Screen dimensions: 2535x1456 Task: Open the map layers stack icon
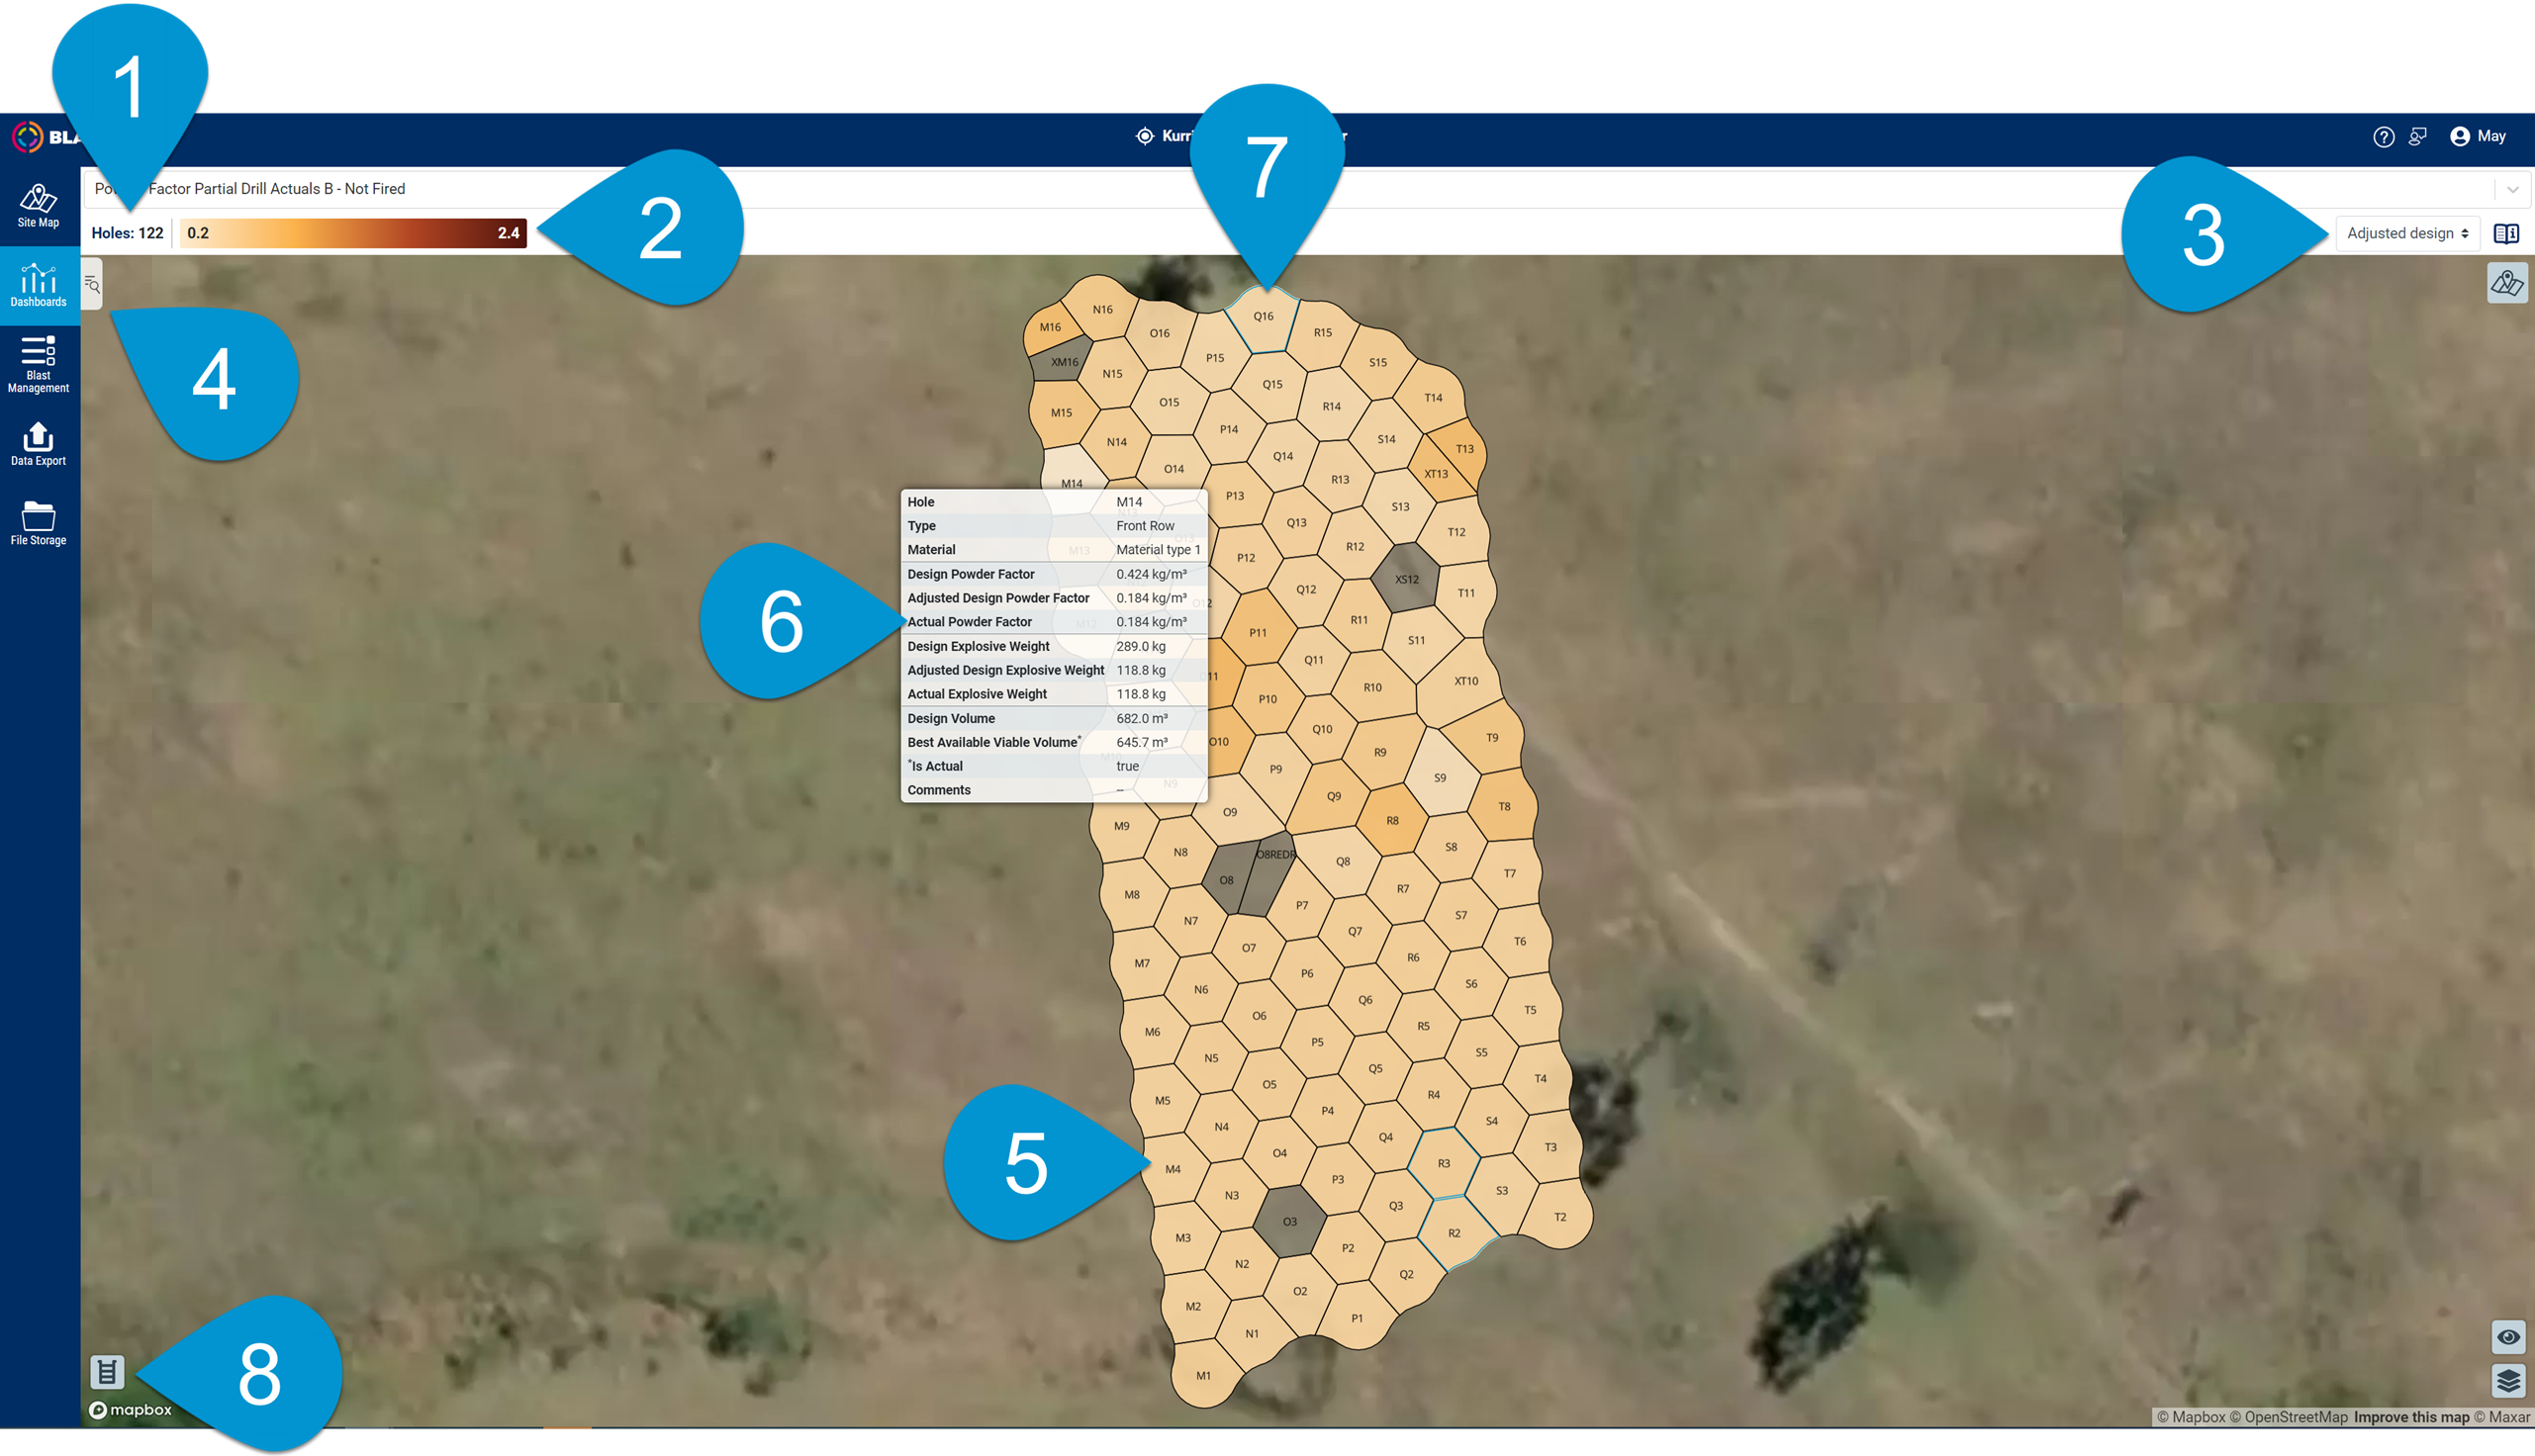point(2508,1381)
